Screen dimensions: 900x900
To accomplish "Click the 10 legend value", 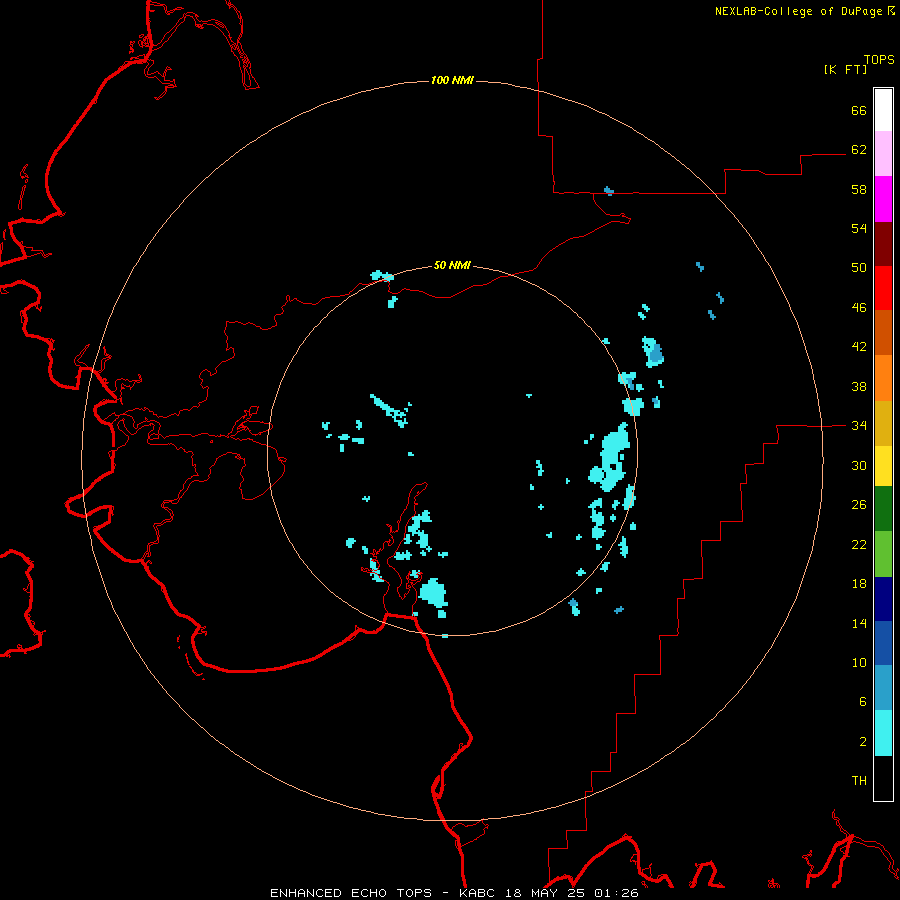I will 859,662.
